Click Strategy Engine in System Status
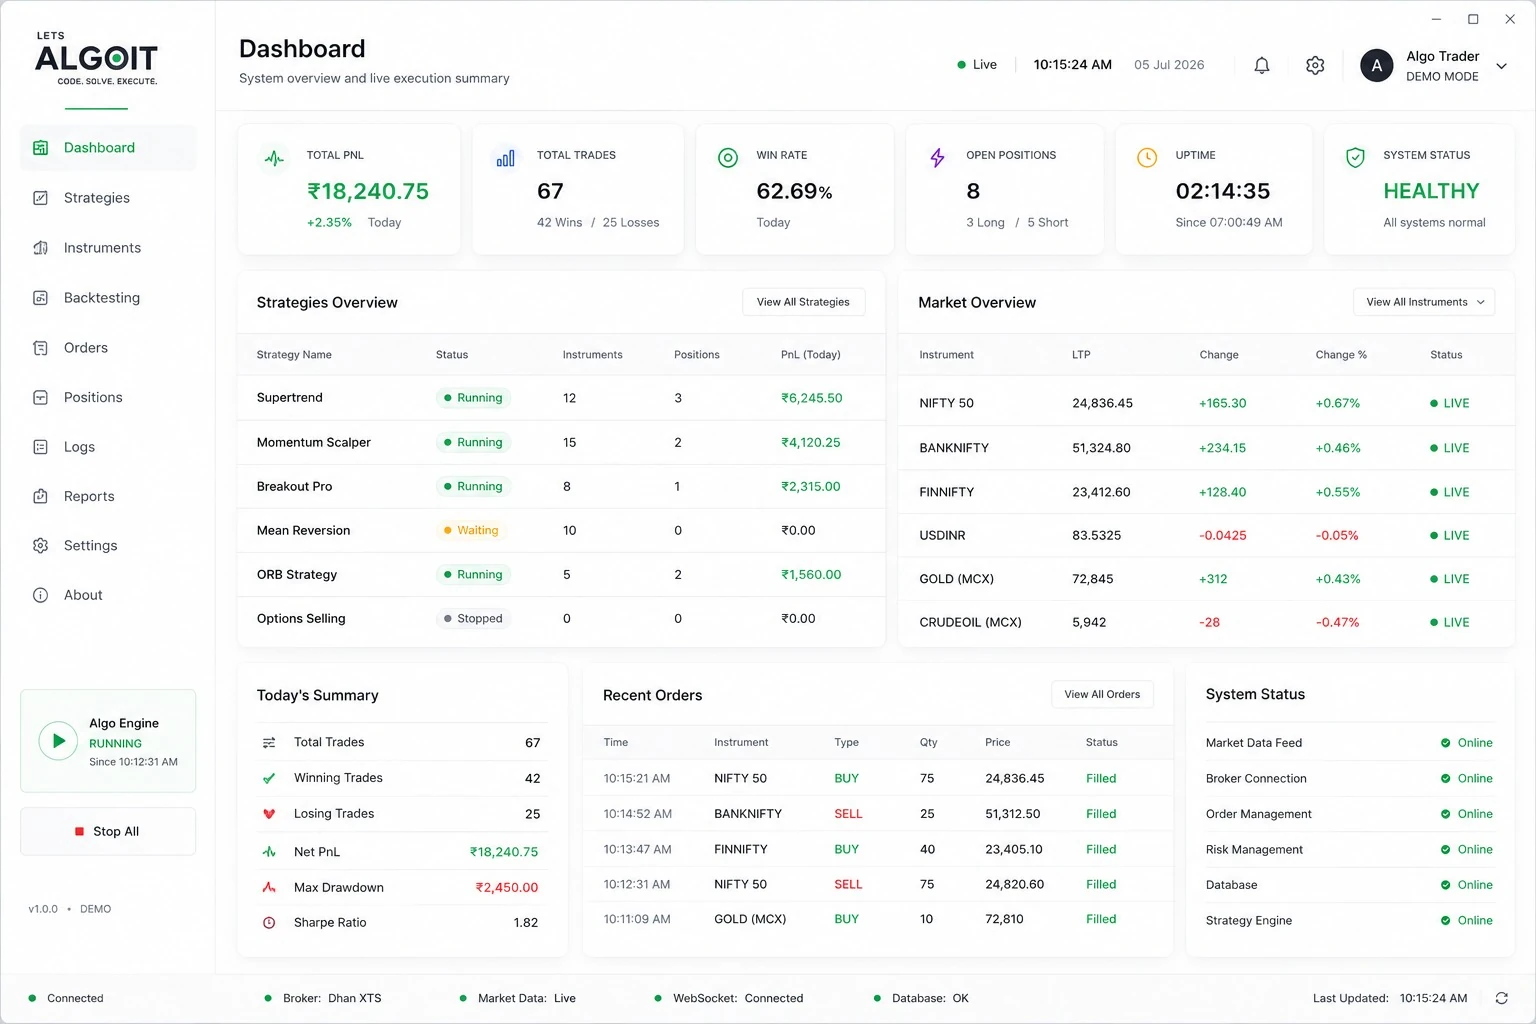The width and height of the screenshot is (1536, 1024). [1249, 921]
